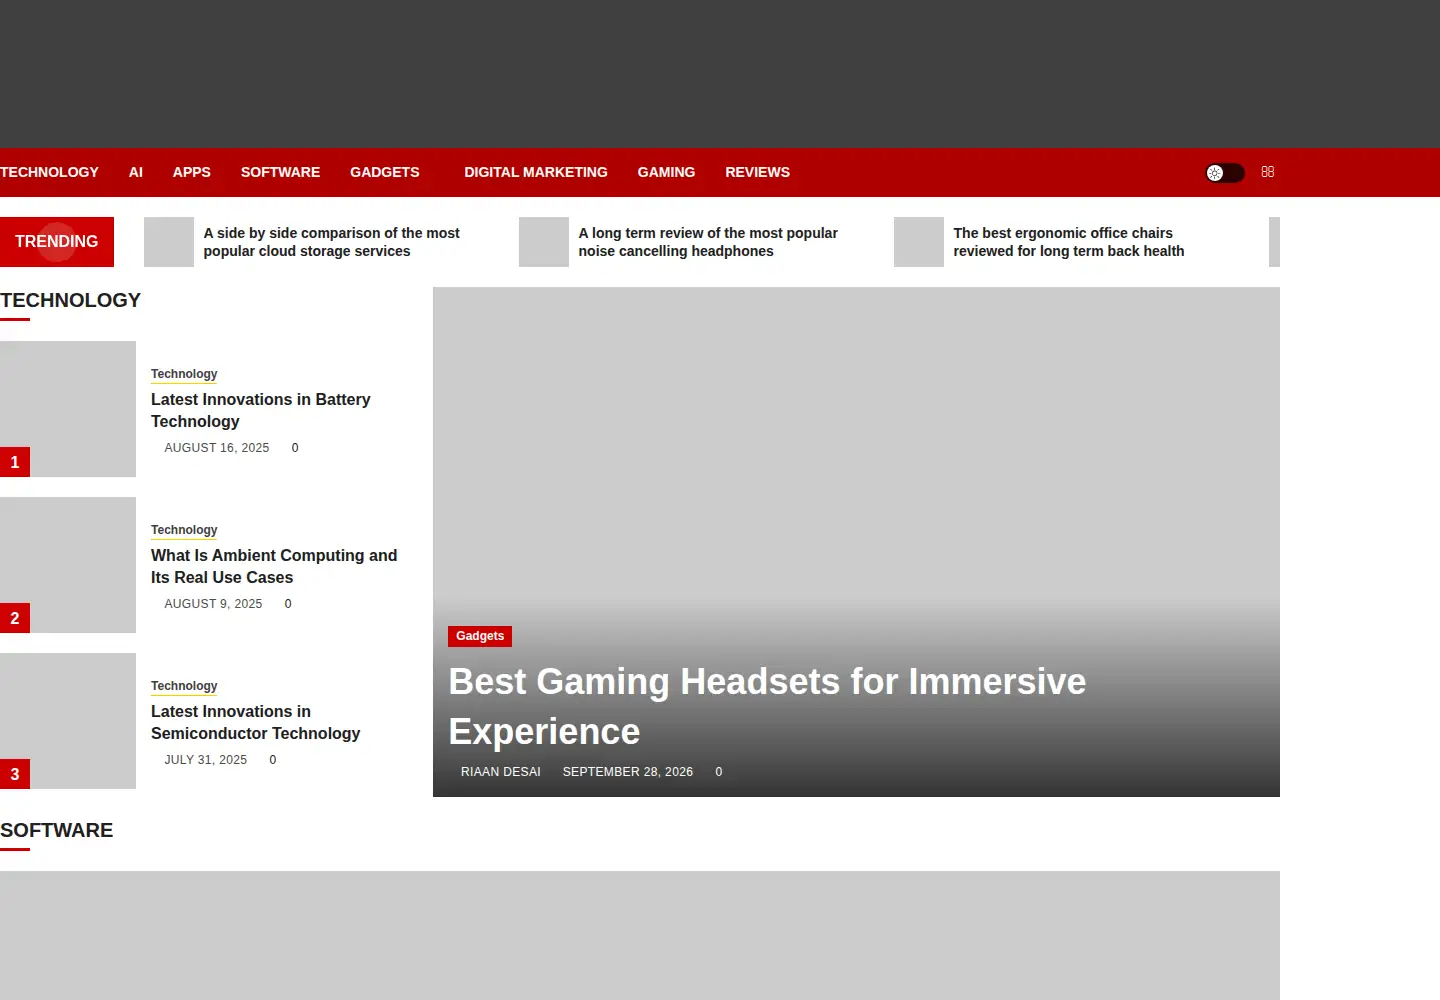Click the Gadgets category badge
Image resolution: width=1440 pixels, height=1000 pixels.
480,636
